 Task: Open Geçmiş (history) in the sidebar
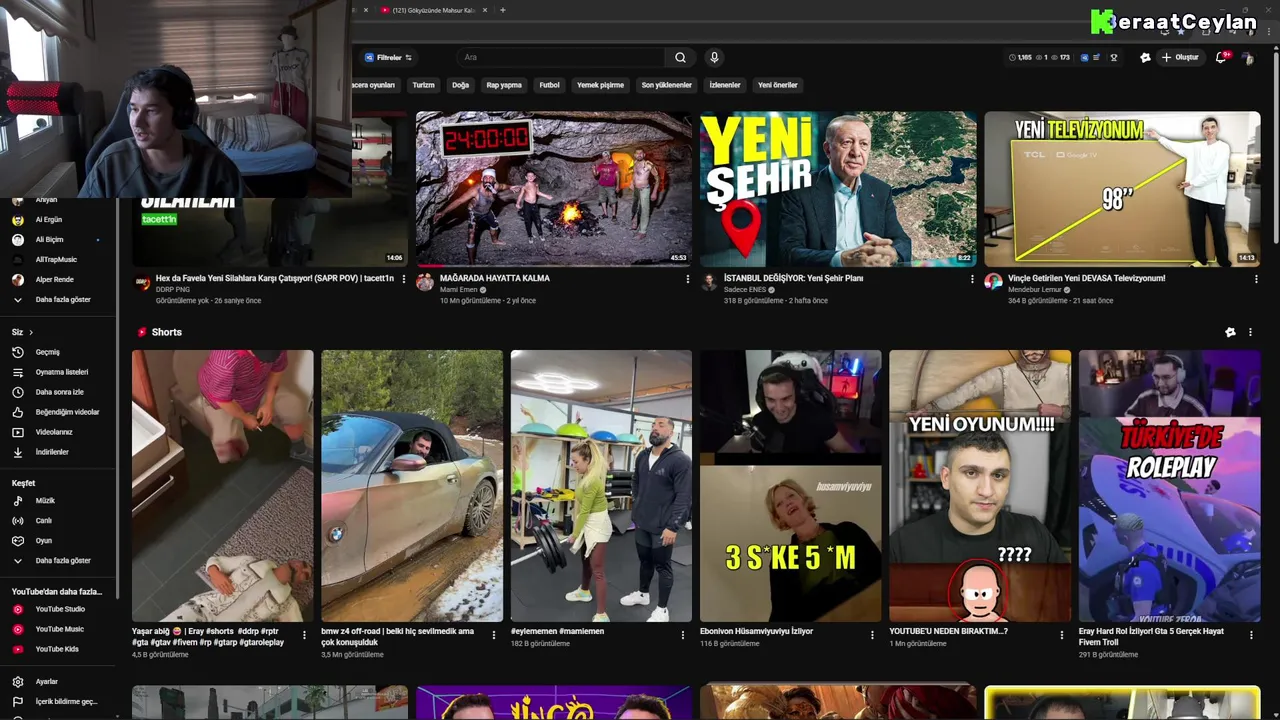point(48,352)
